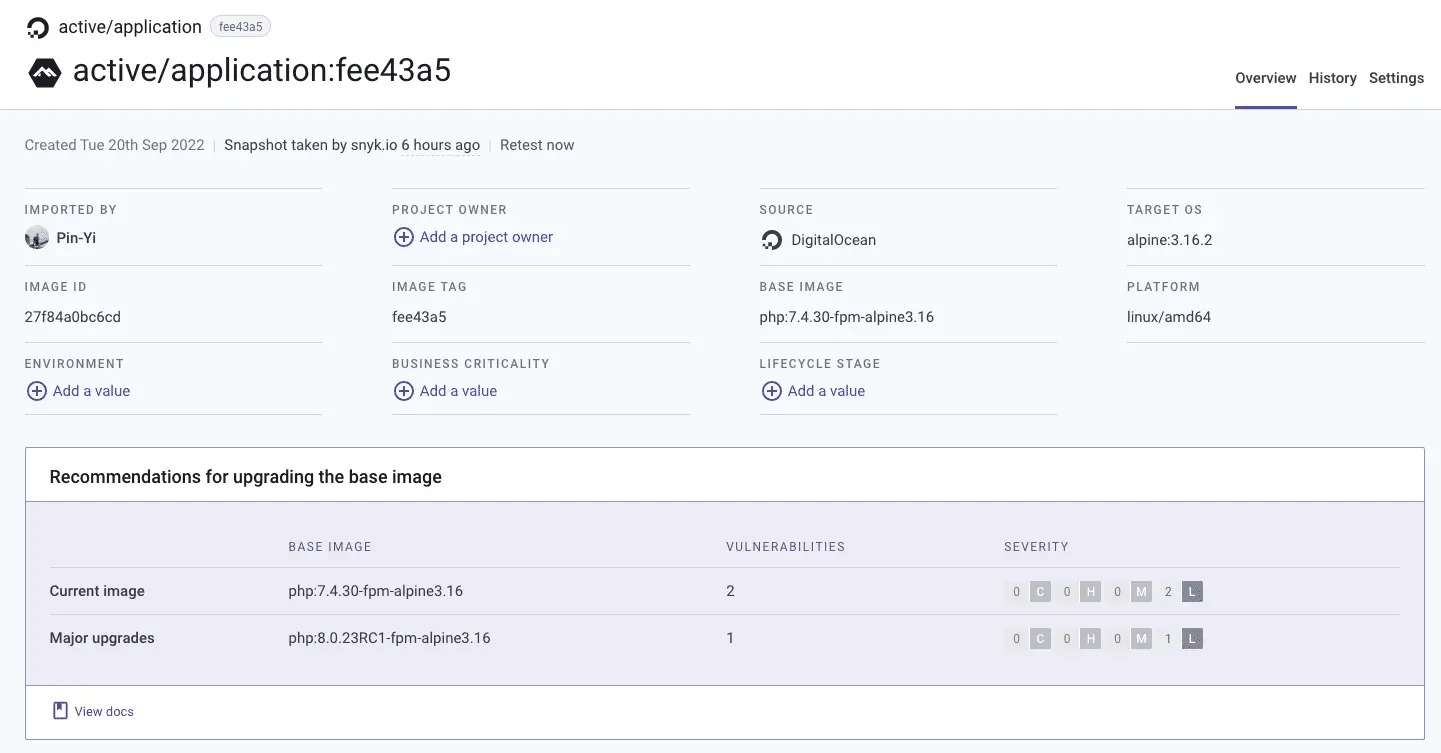The image size is (1441, 753).
Task: Click the plus icon under Business Criticality
Action: pyautogui.click(x=403, y=391)
